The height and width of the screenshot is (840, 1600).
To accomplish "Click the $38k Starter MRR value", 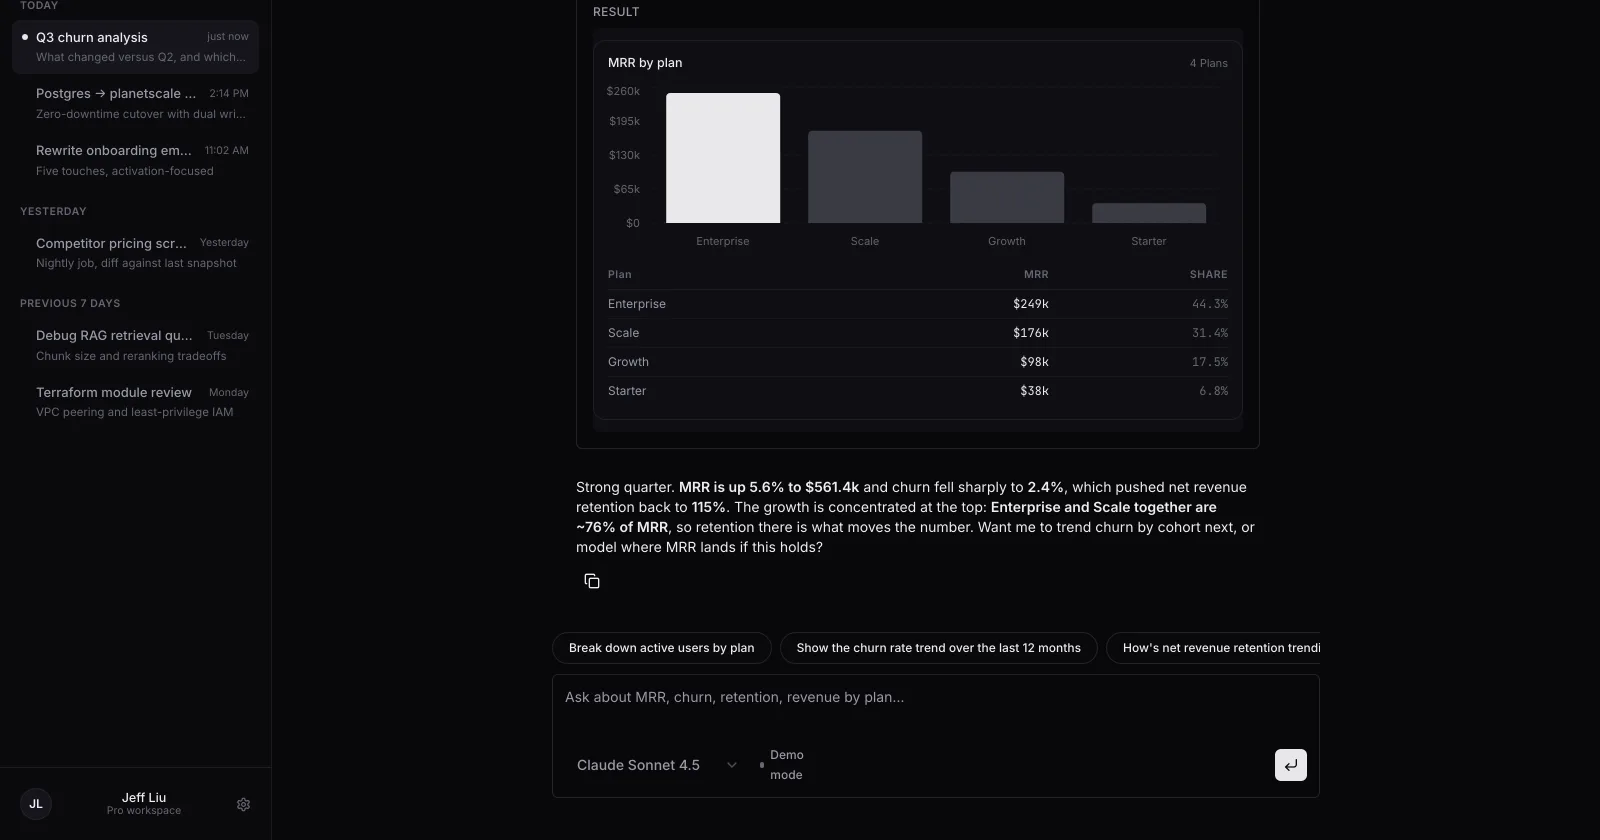I will point(1034,391).
